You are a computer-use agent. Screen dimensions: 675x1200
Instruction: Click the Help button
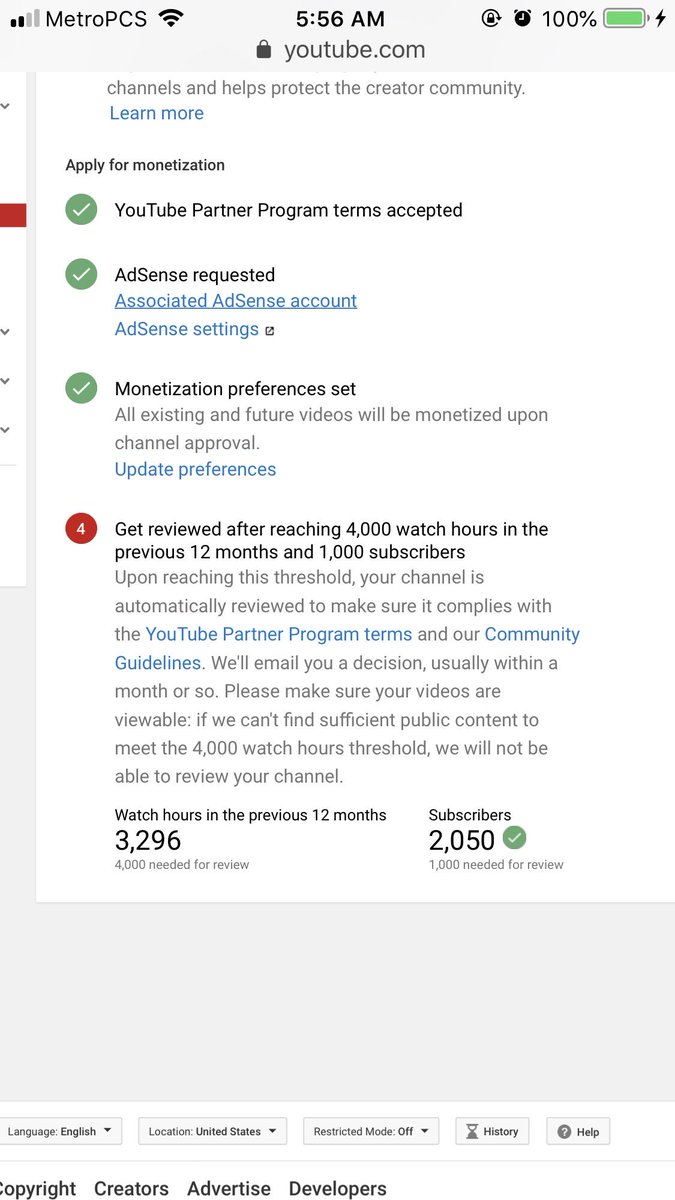[578, 1131]
